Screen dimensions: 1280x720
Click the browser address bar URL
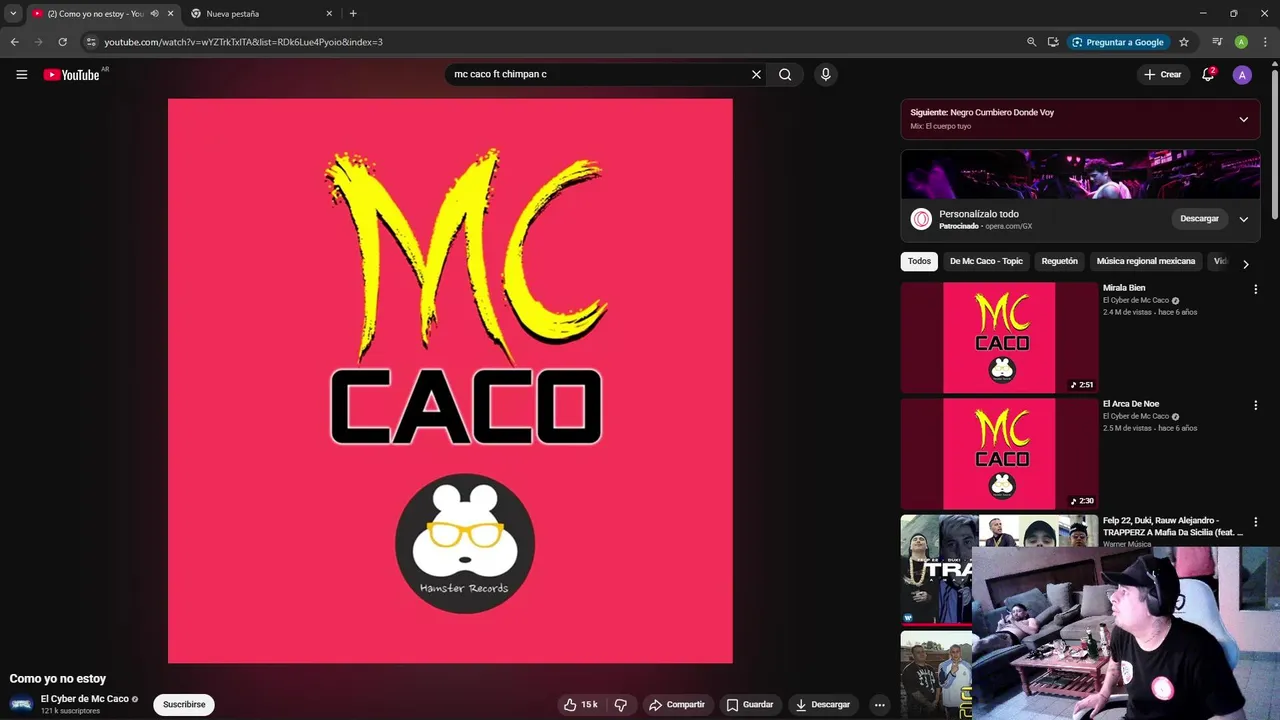243,42
